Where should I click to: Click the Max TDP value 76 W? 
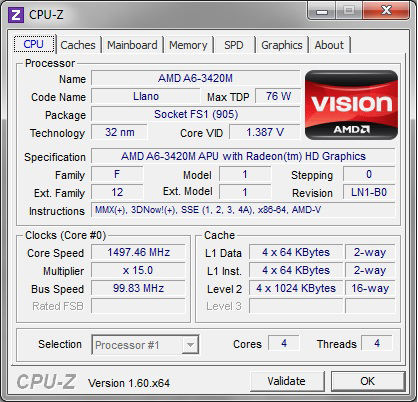[x=278, y=97]
